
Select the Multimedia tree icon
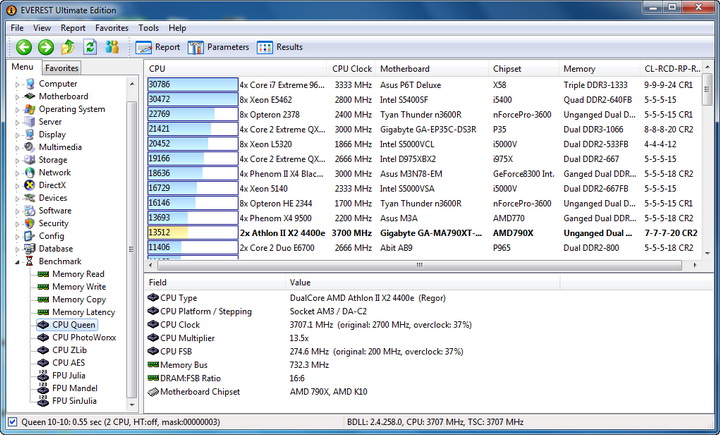point(30,147)
